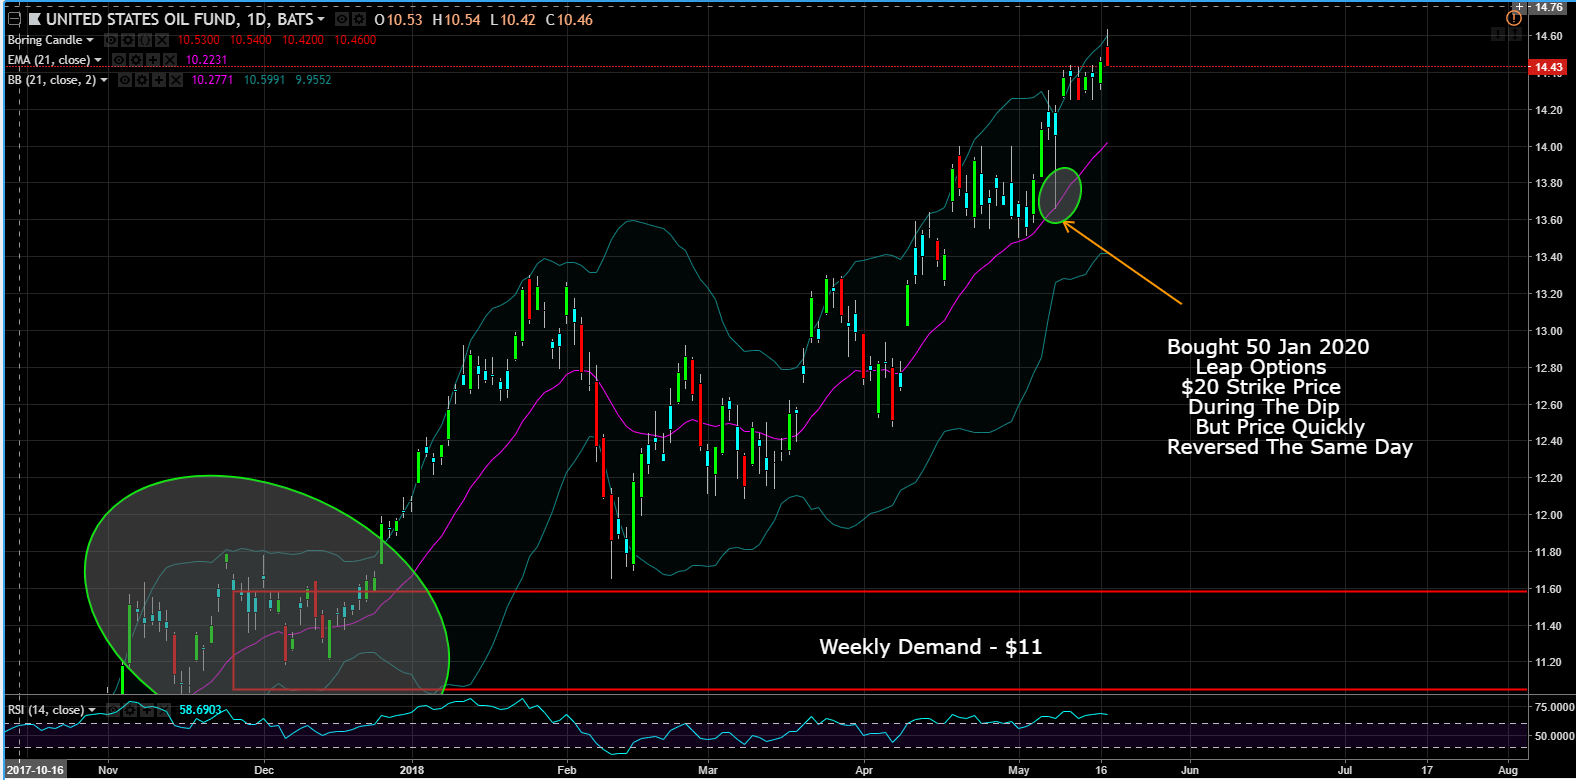1576x780 pixels.
Task: Click the 75.0000 RSI scale label
Action: coord(1555,707)
